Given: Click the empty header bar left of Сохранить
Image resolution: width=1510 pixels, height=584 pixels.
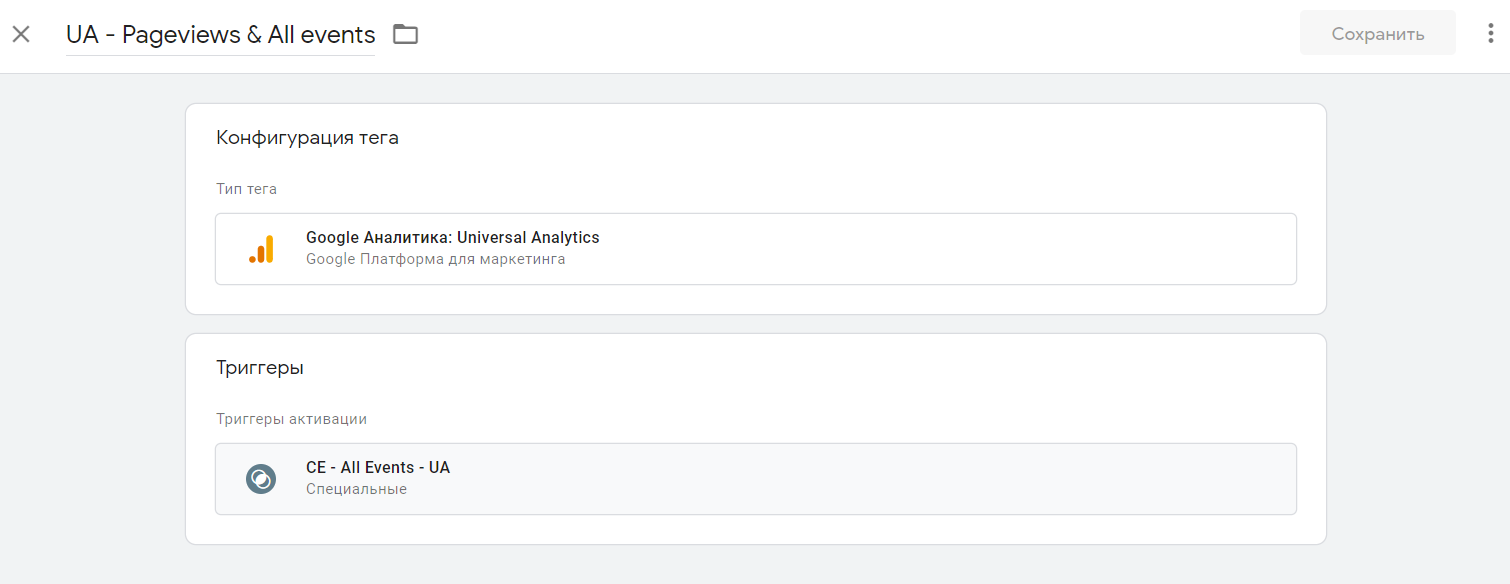Looking at the screenshot, I should point(850,35).
